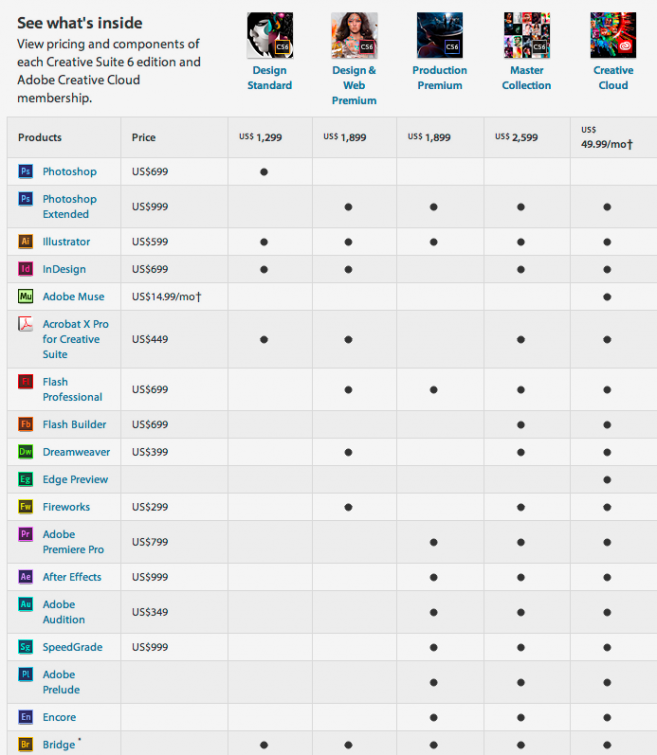
Task: Select the US$ 49.99/mo Creative Cloud price
Action: [607, 137]
